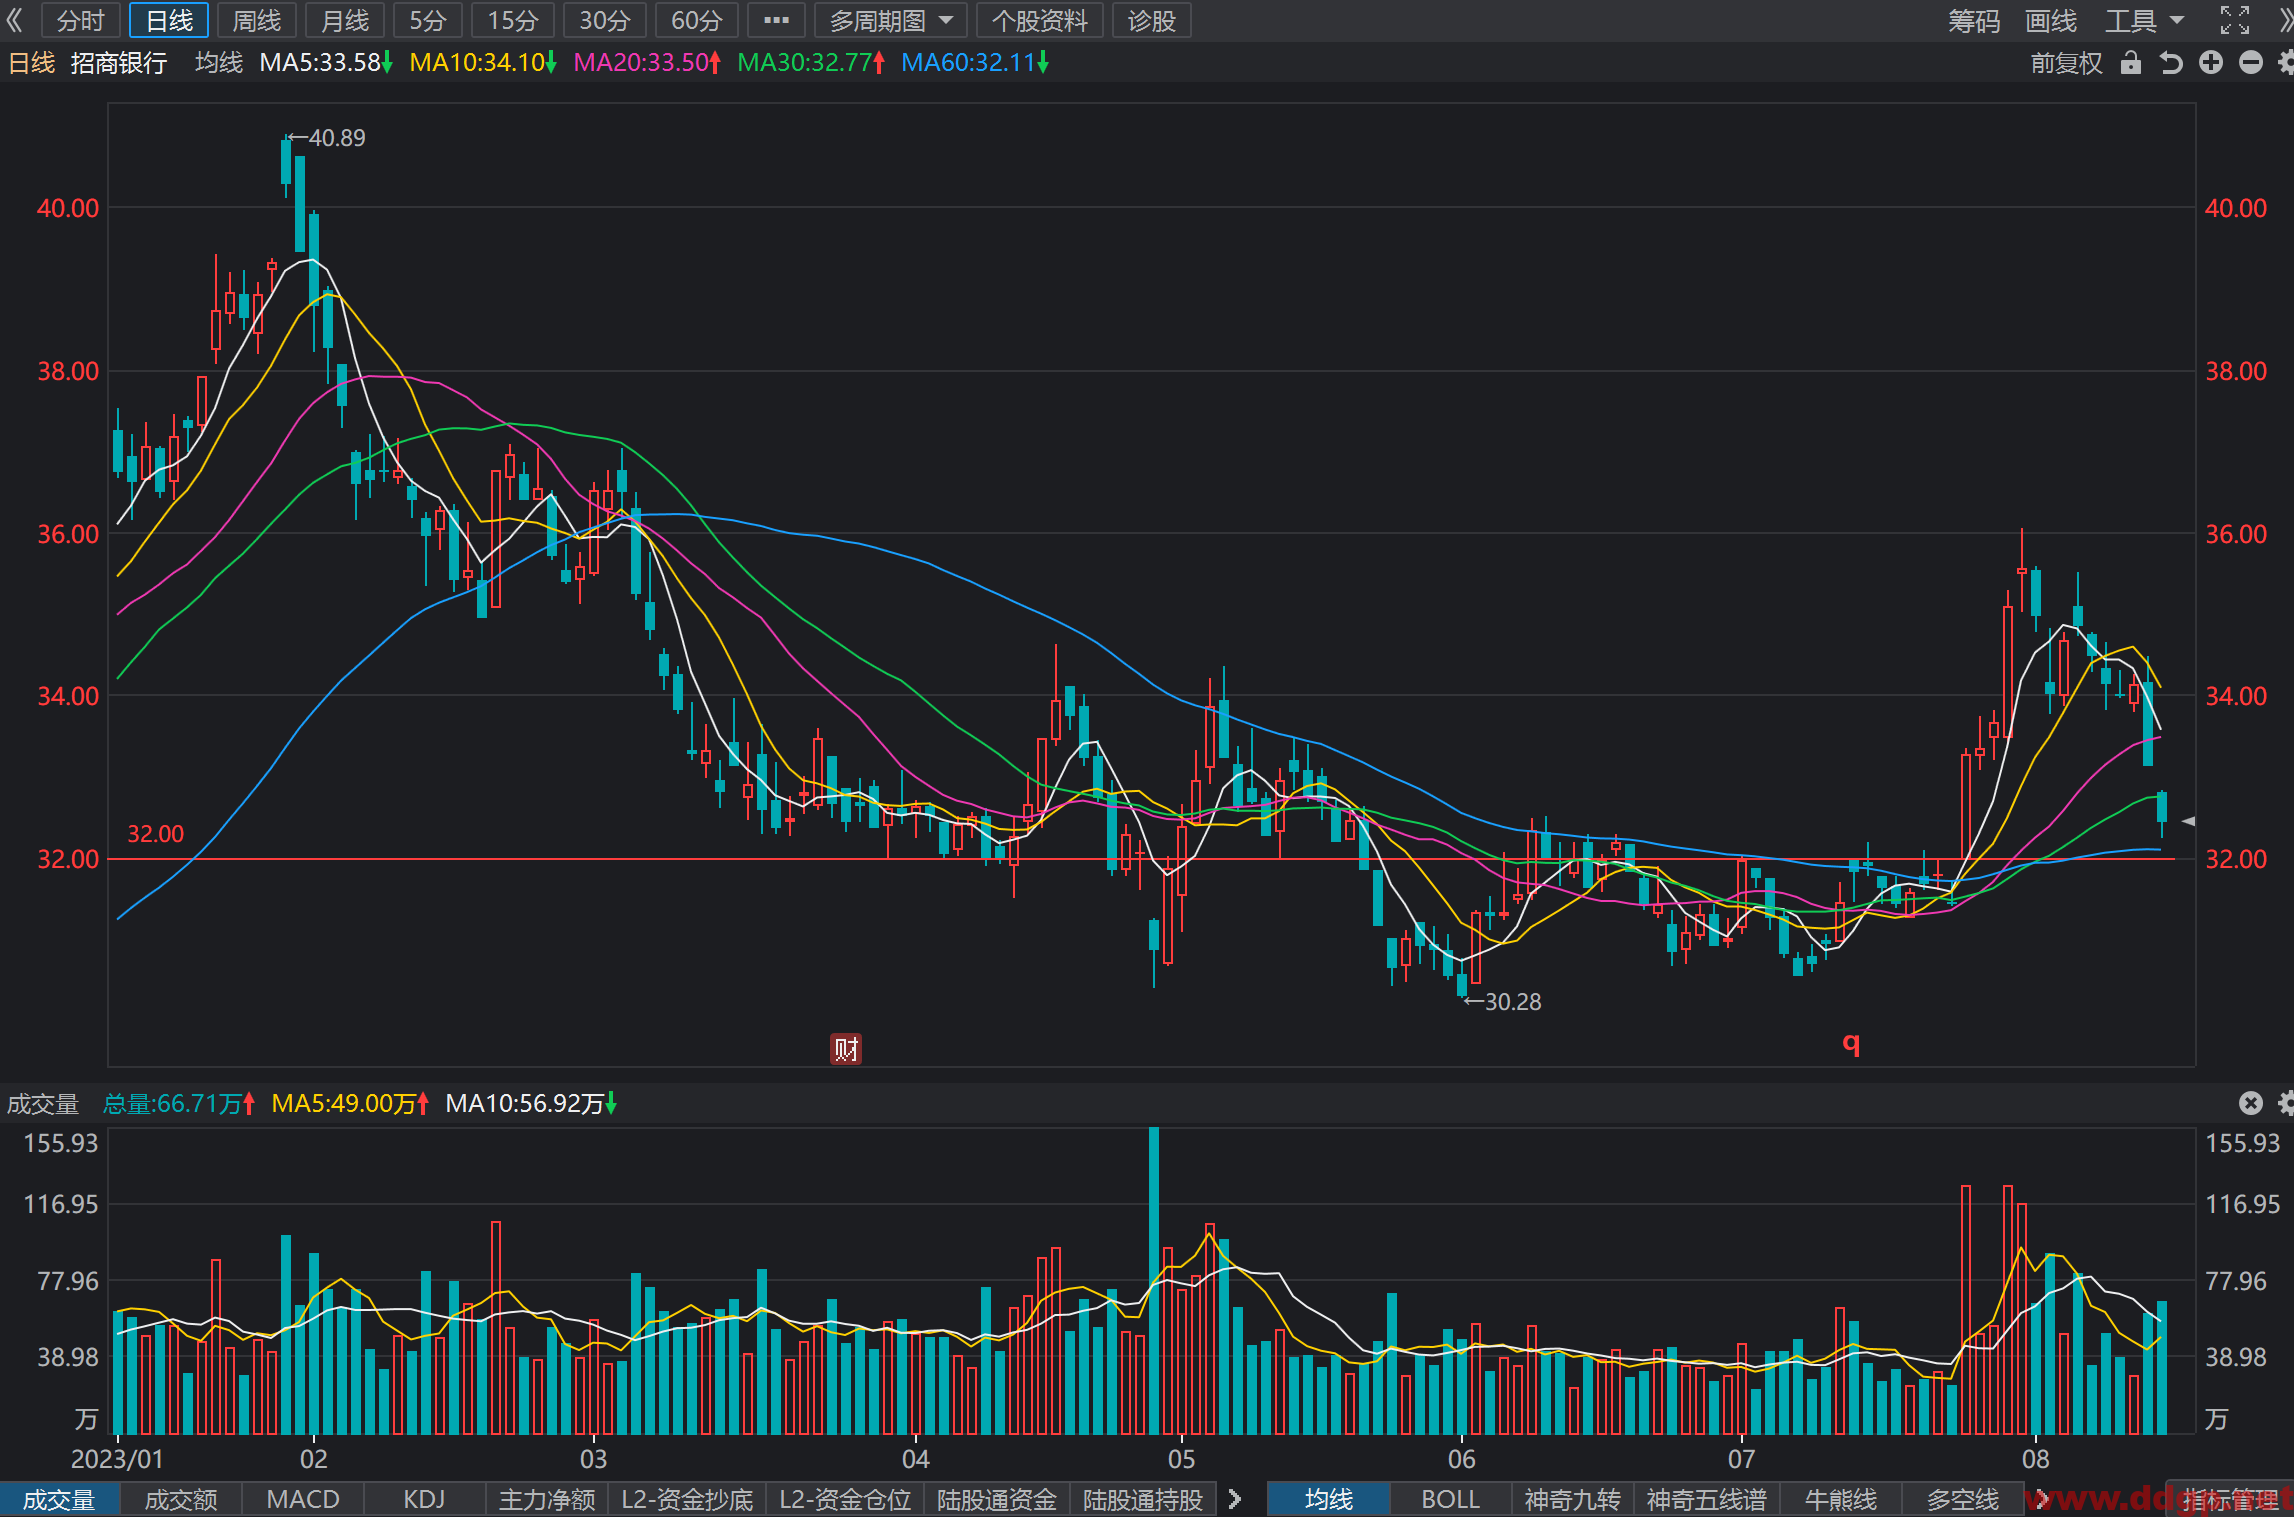
Task: Open the 工具 tools dropdown
Action: [x=2143, y=20]
